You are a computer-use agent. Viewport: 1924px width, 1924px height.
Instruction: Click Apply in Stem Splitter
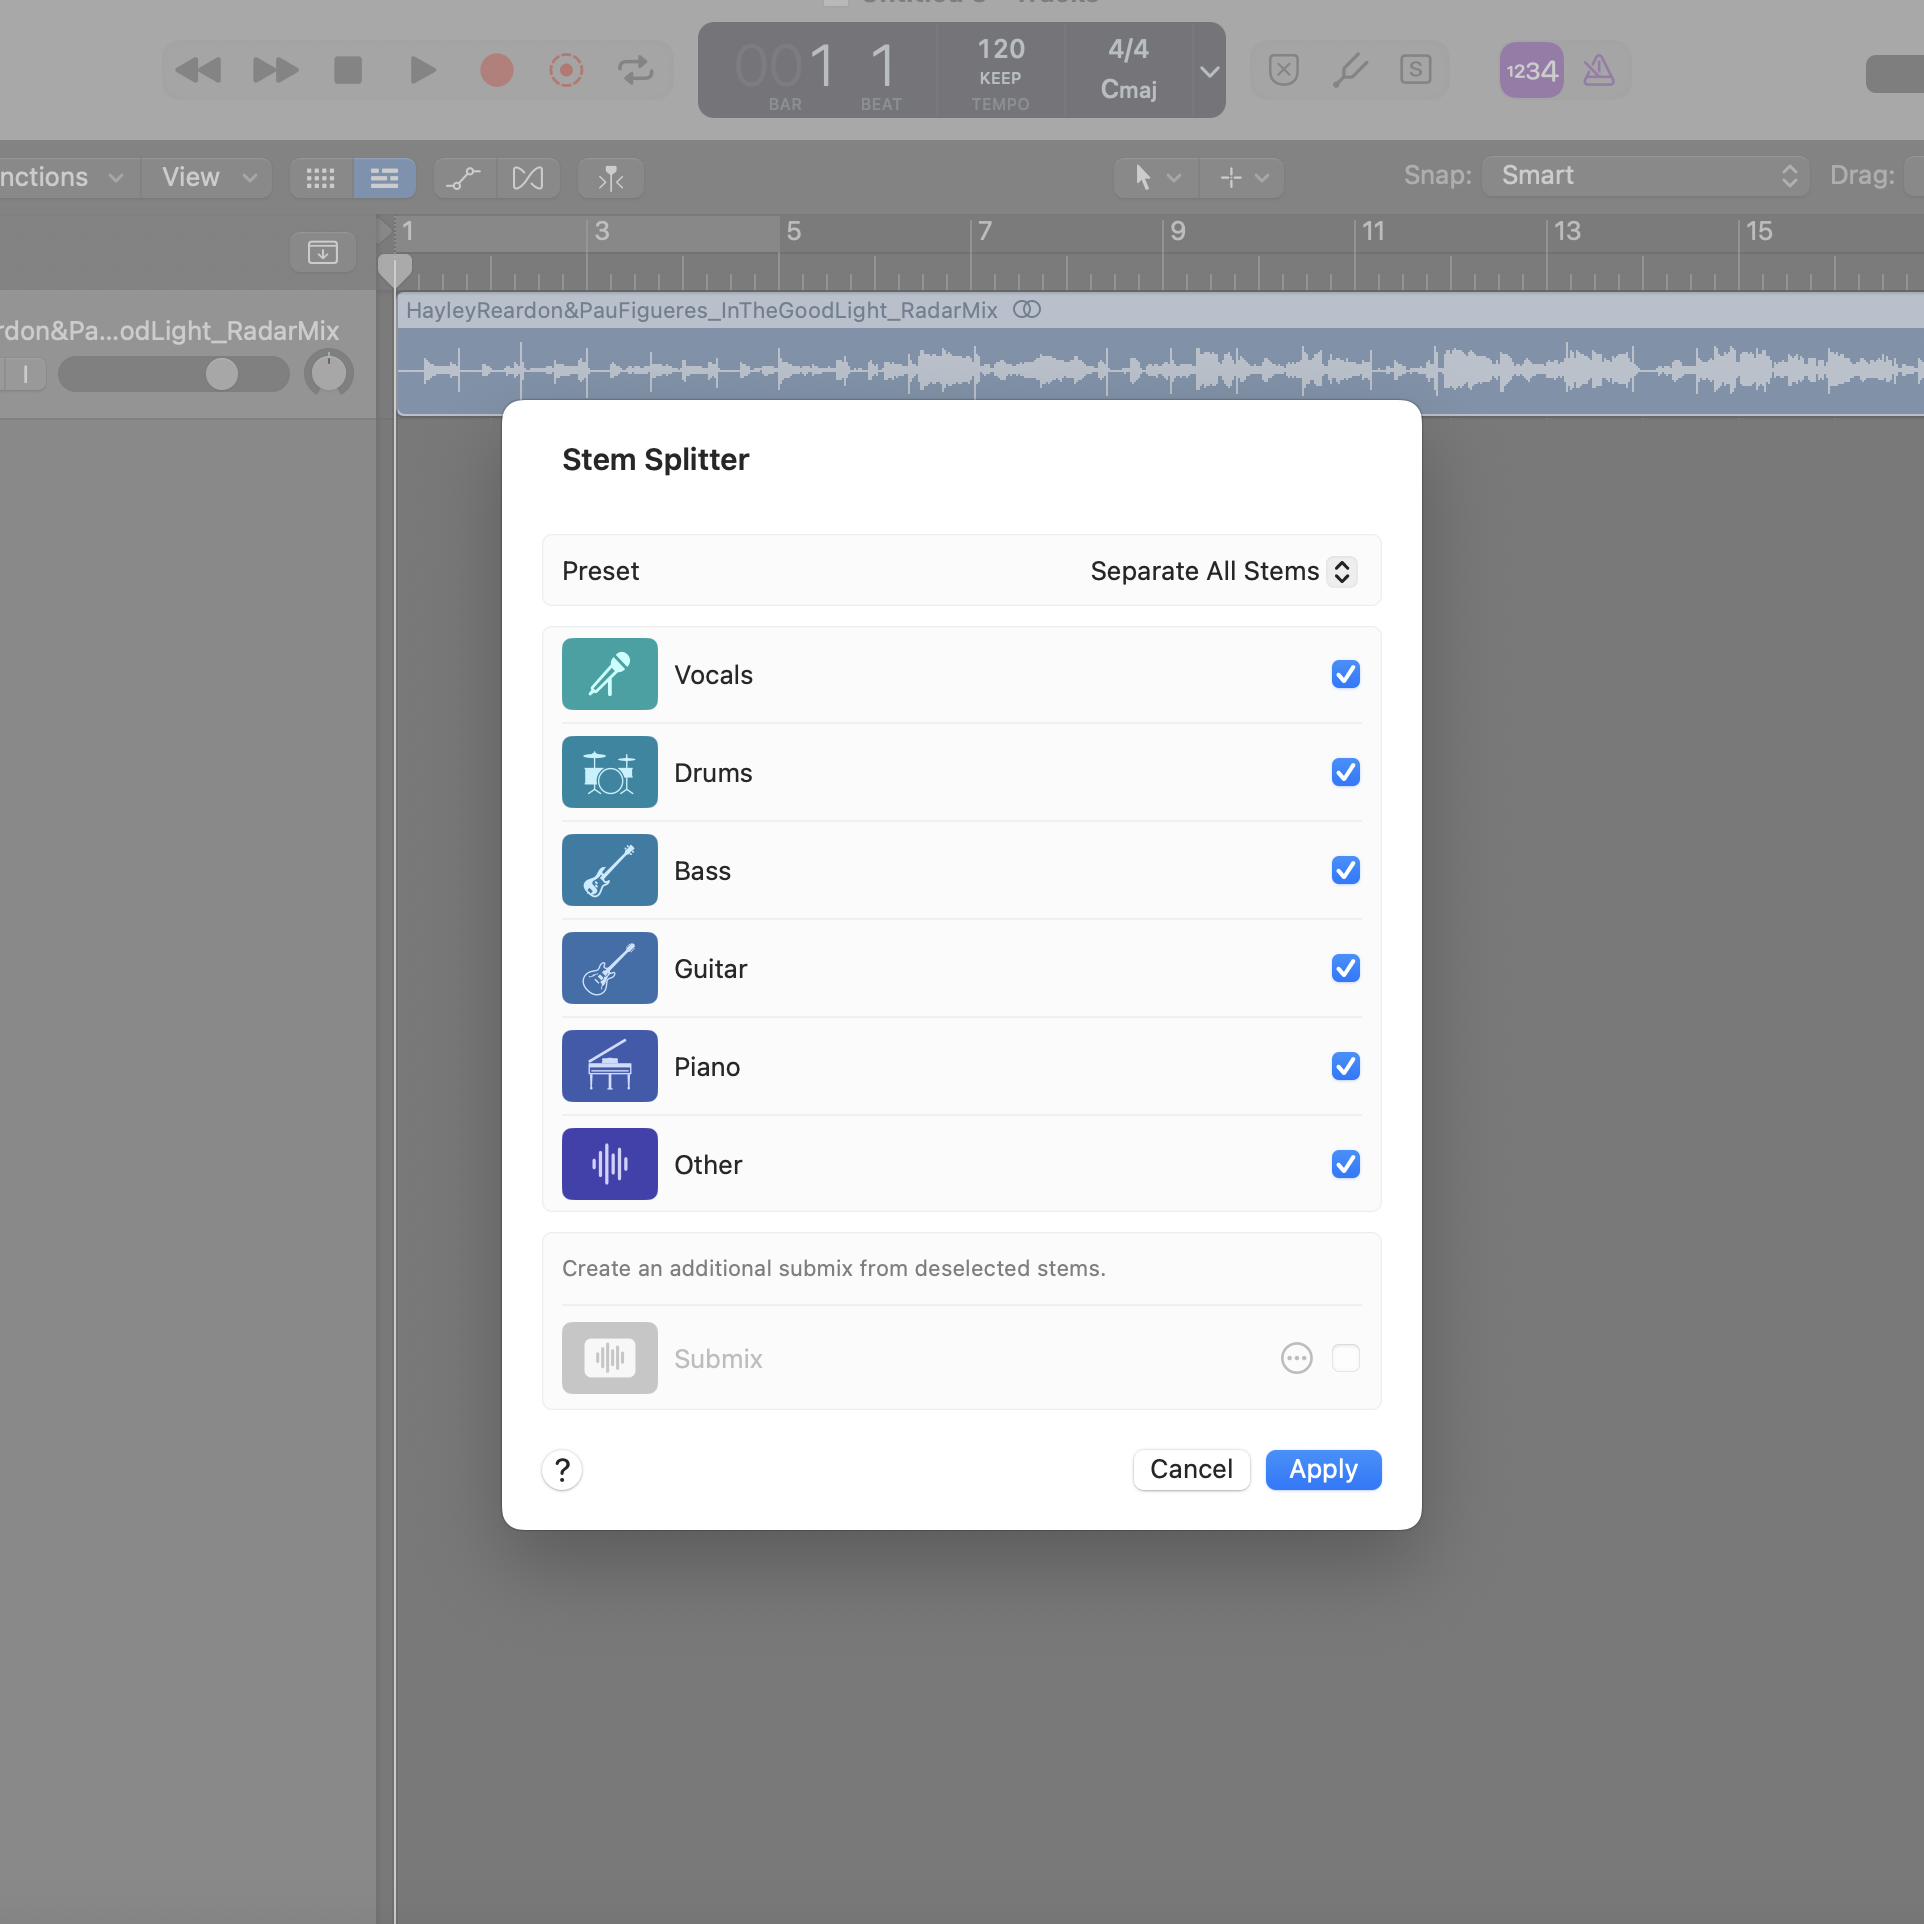tap(1322, 1469)
